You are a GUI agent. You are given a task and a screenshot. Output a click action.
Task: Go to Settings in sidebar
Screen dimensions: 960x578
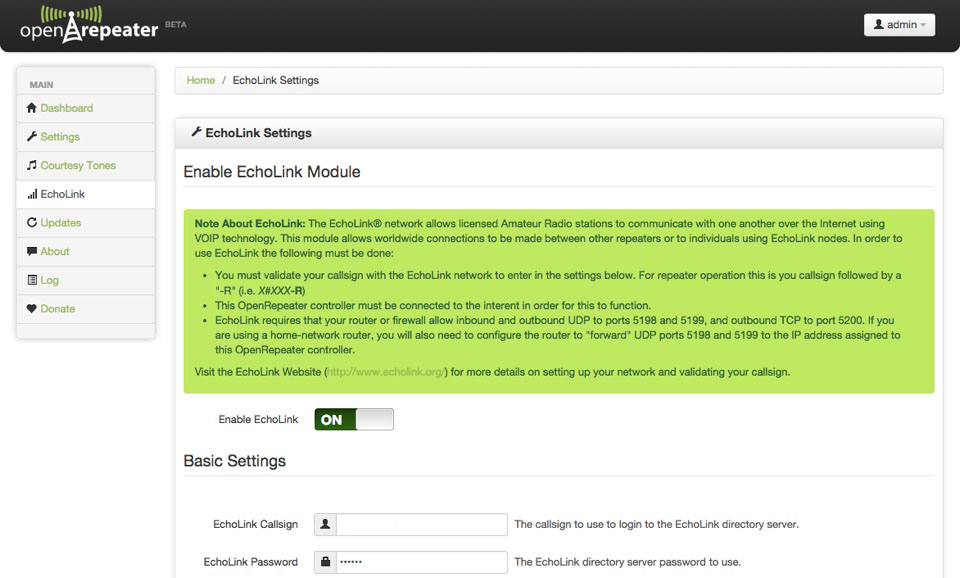[x=86, y=137]
